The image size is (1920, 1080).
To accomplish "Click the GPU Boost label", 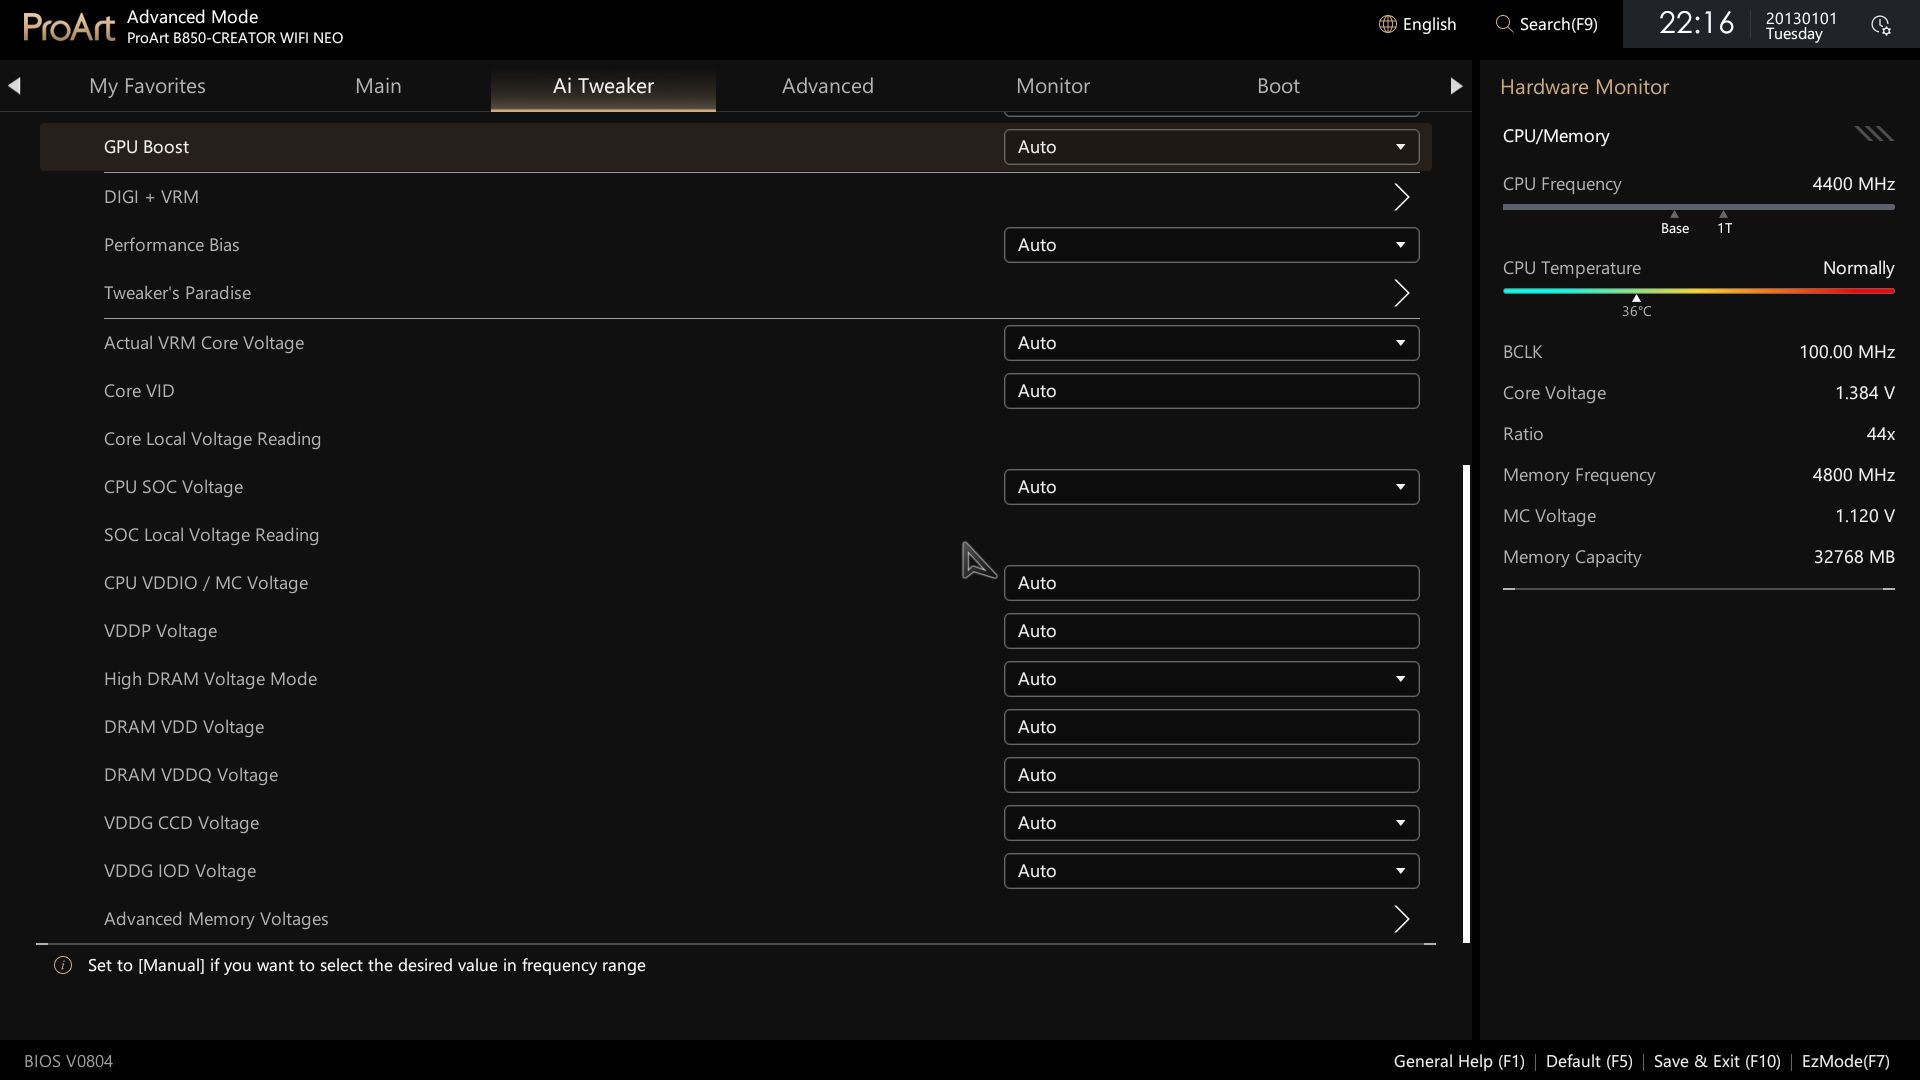I will [x=146, y=147].
